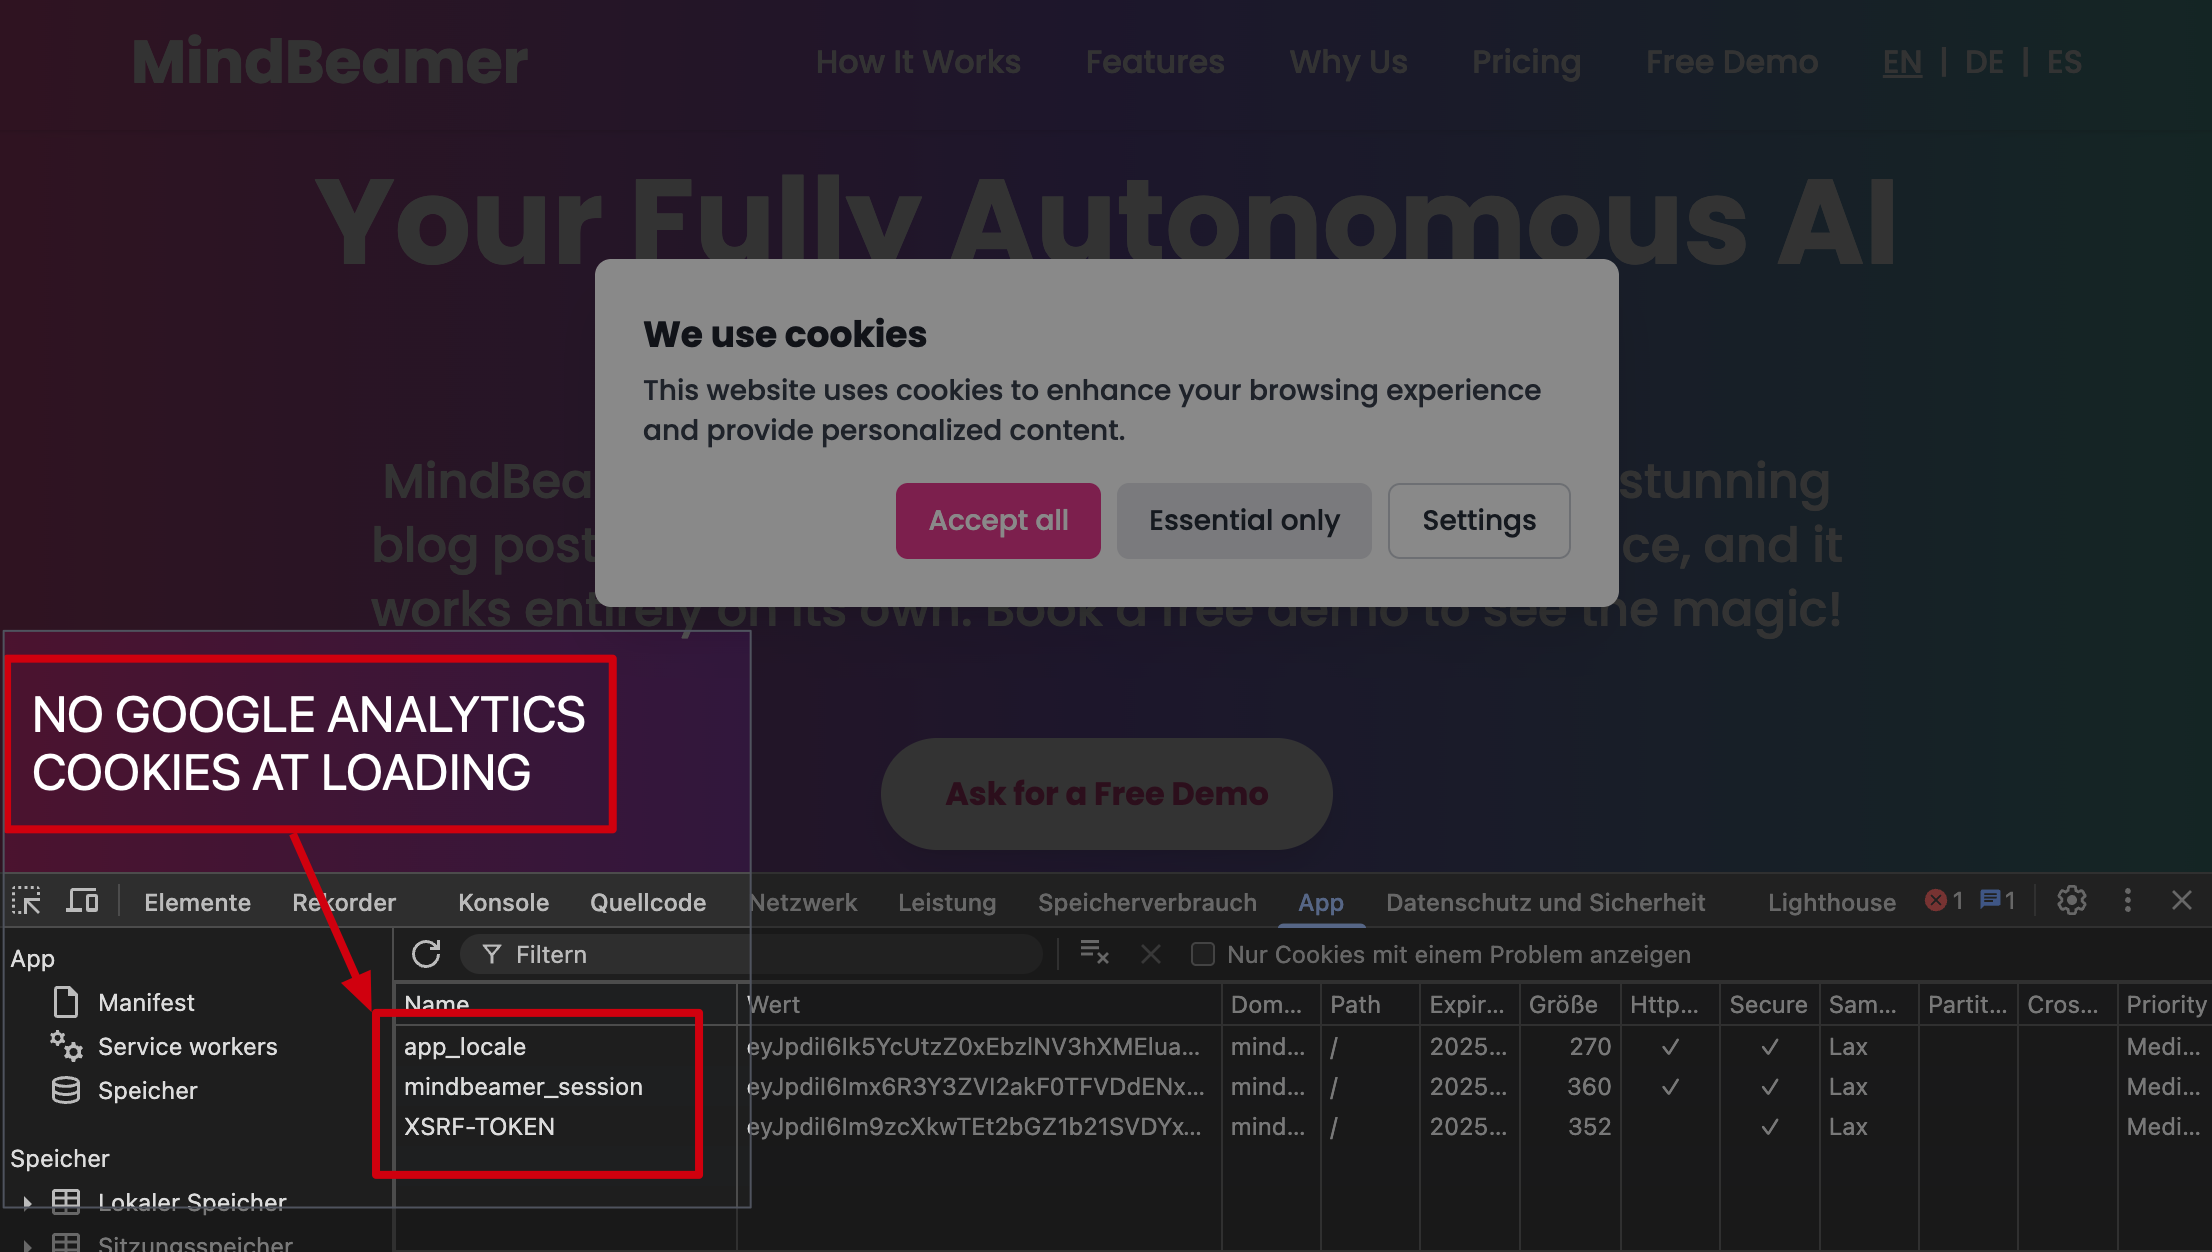Switch to the Leistung tab
The image size is (2212, 1252).
click(947, 903)
